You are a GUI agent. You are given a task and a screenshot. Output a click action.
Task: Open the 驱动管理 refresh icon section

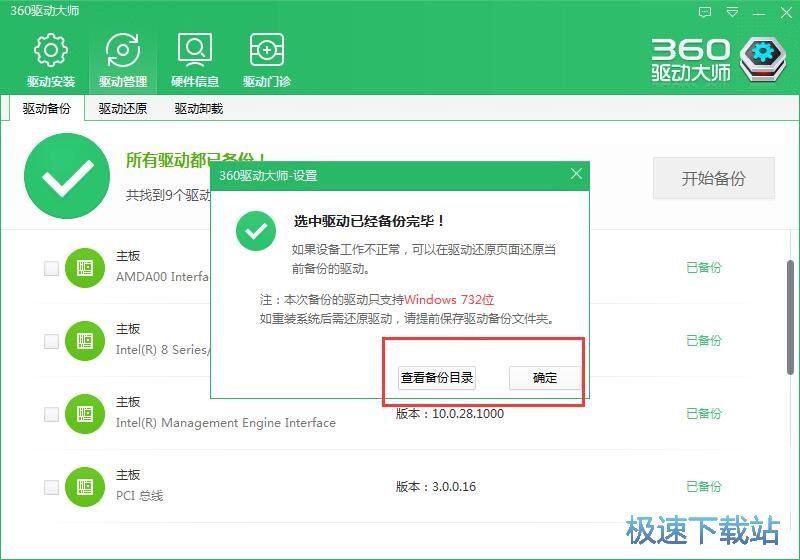coord(122,60)
